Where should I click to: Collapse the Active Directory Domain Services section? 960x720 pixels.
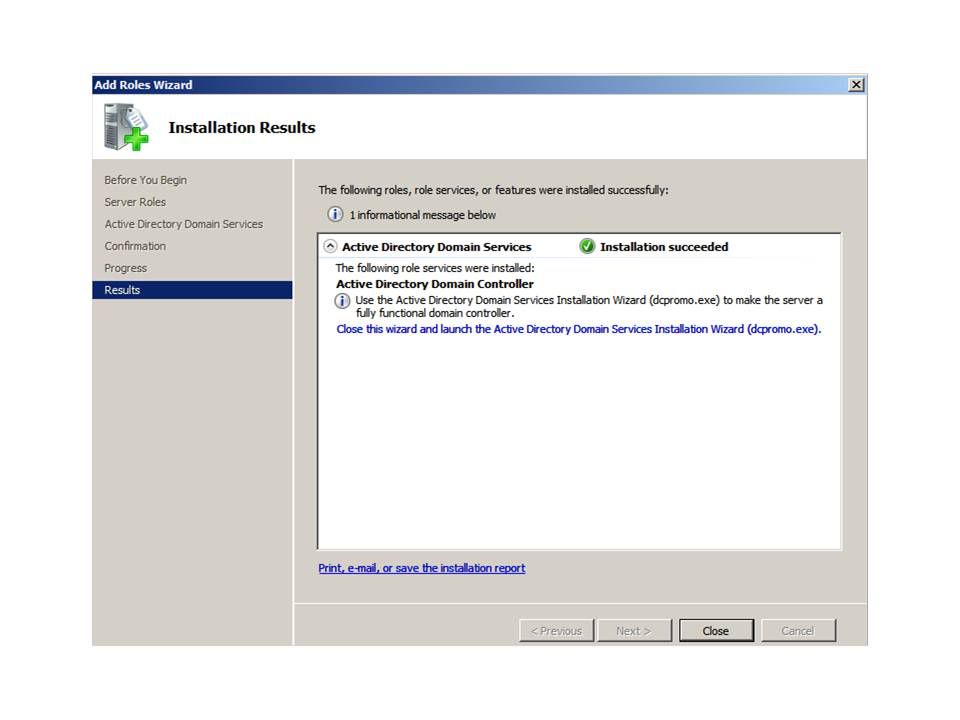[330, 247]
